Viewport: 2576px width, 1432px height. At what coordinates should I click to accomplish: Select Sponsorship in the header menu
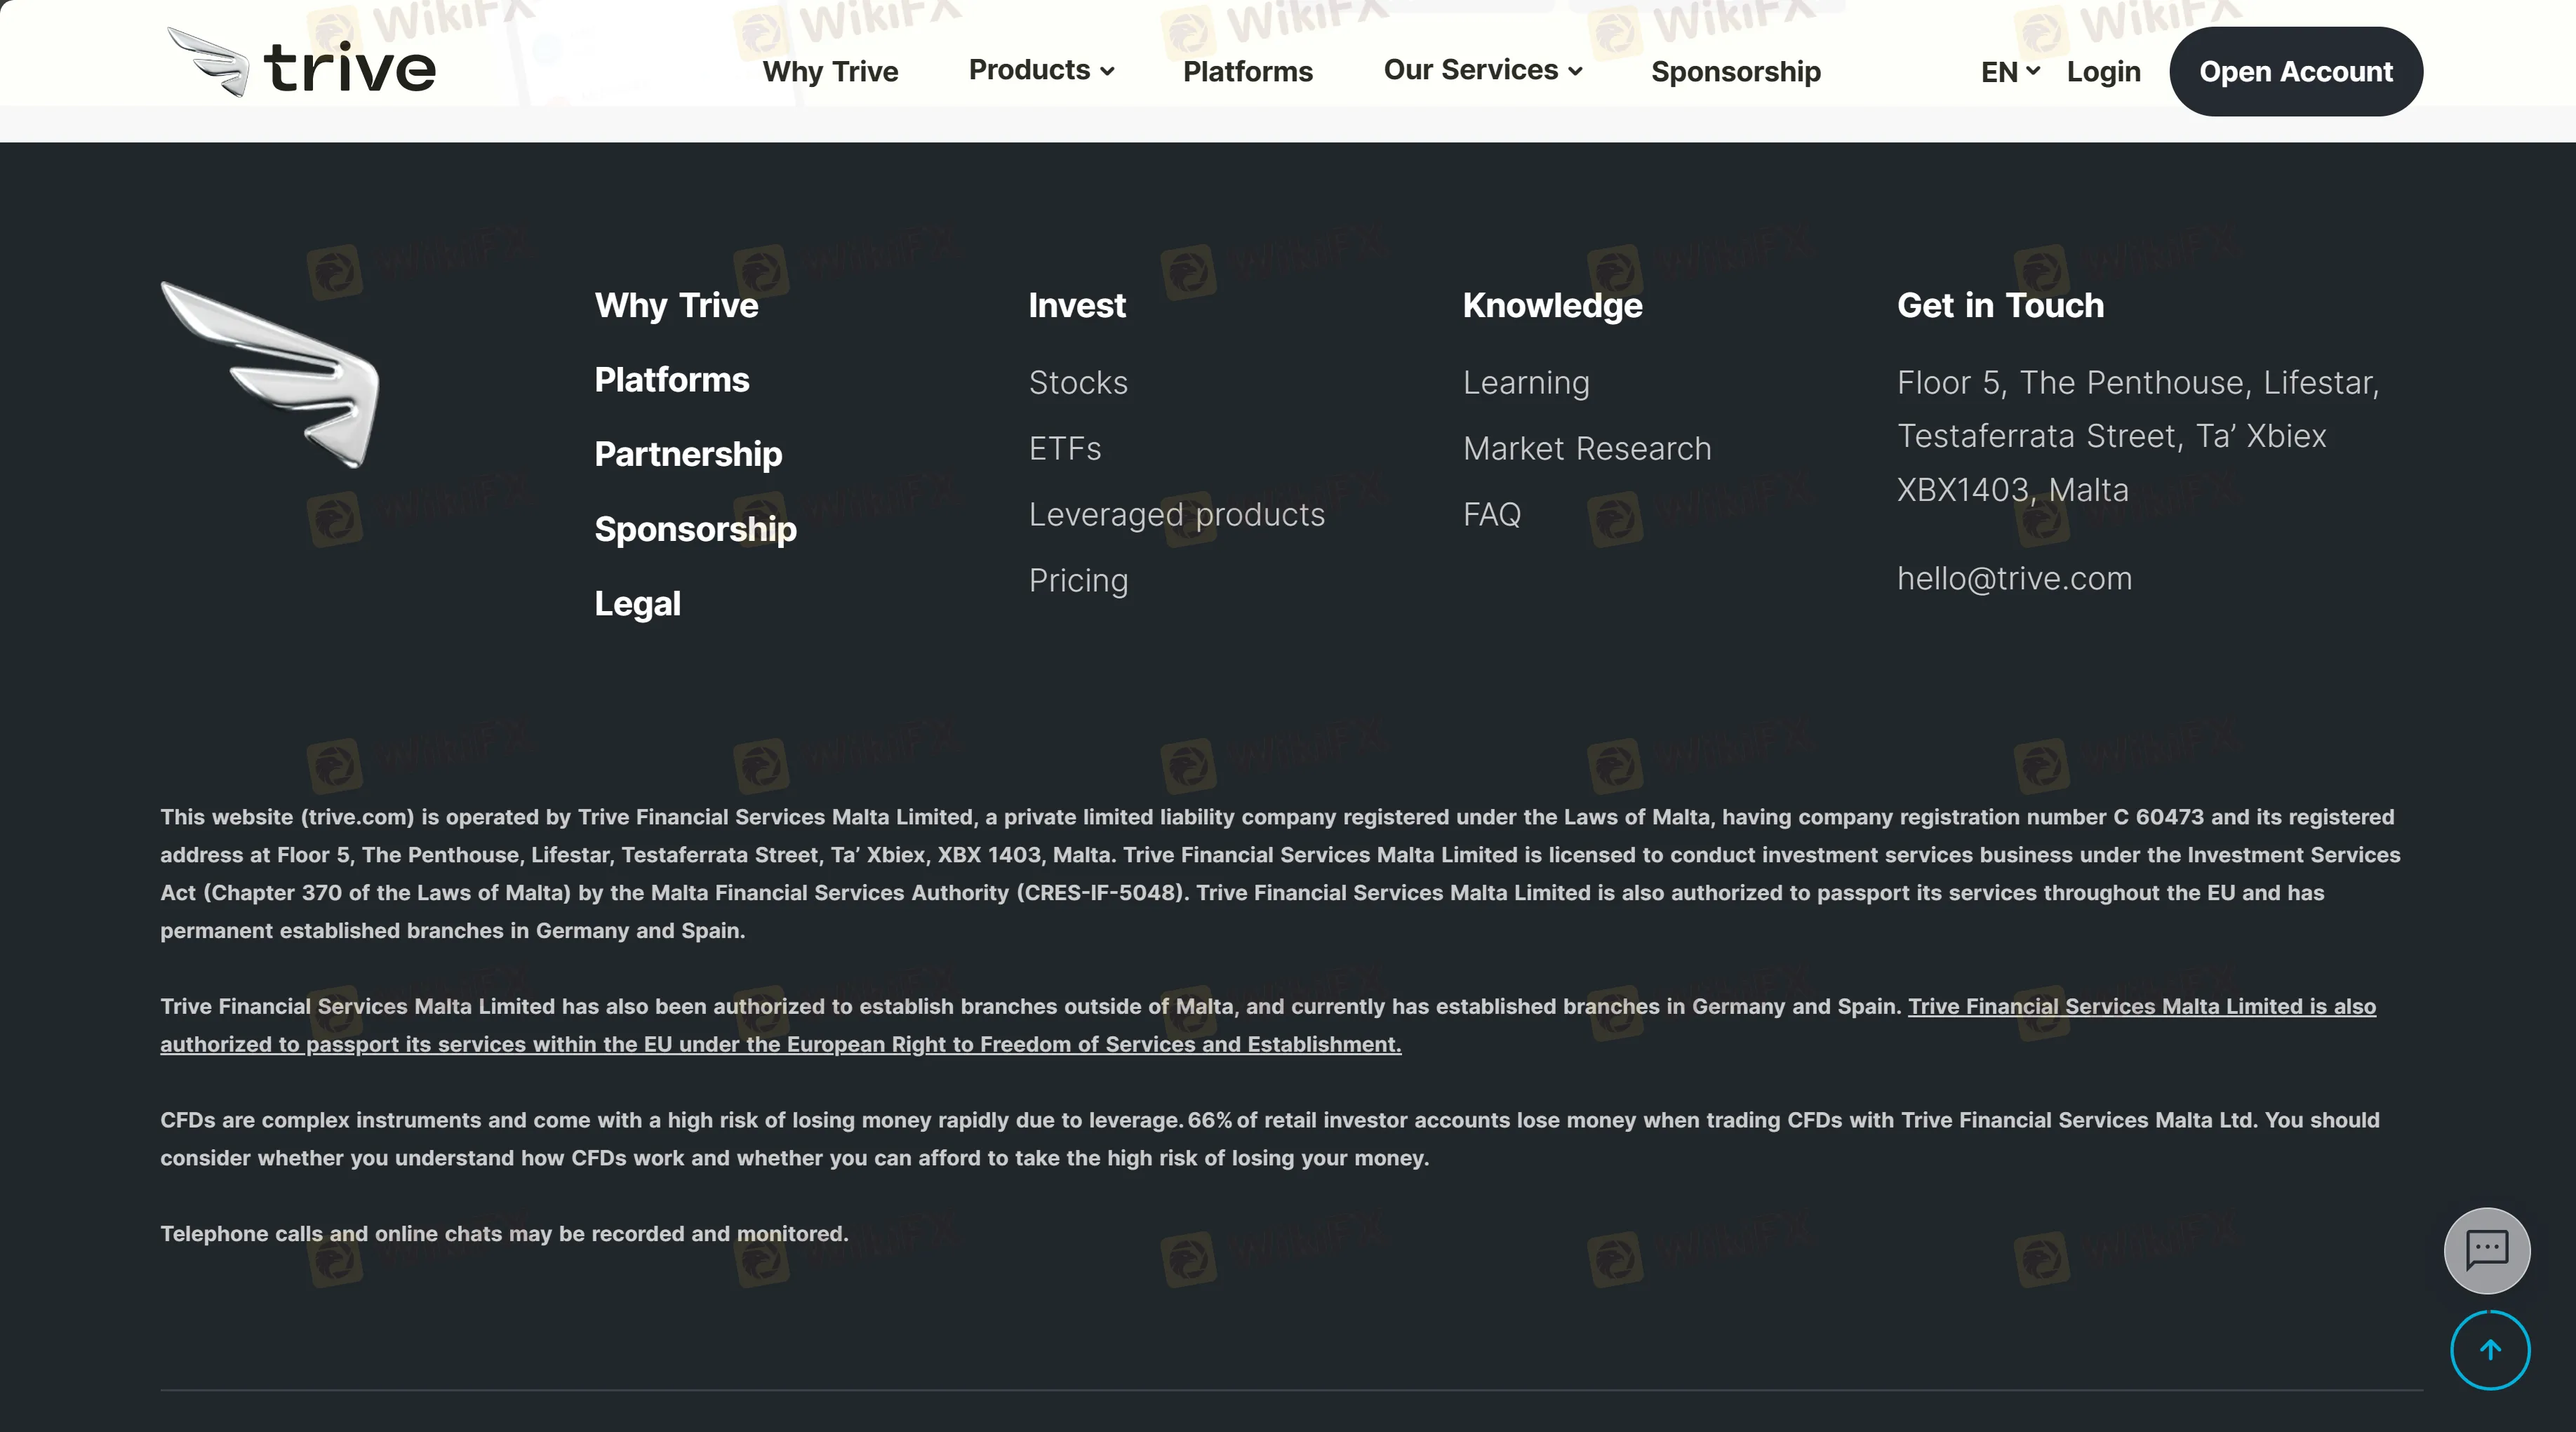1735,72
